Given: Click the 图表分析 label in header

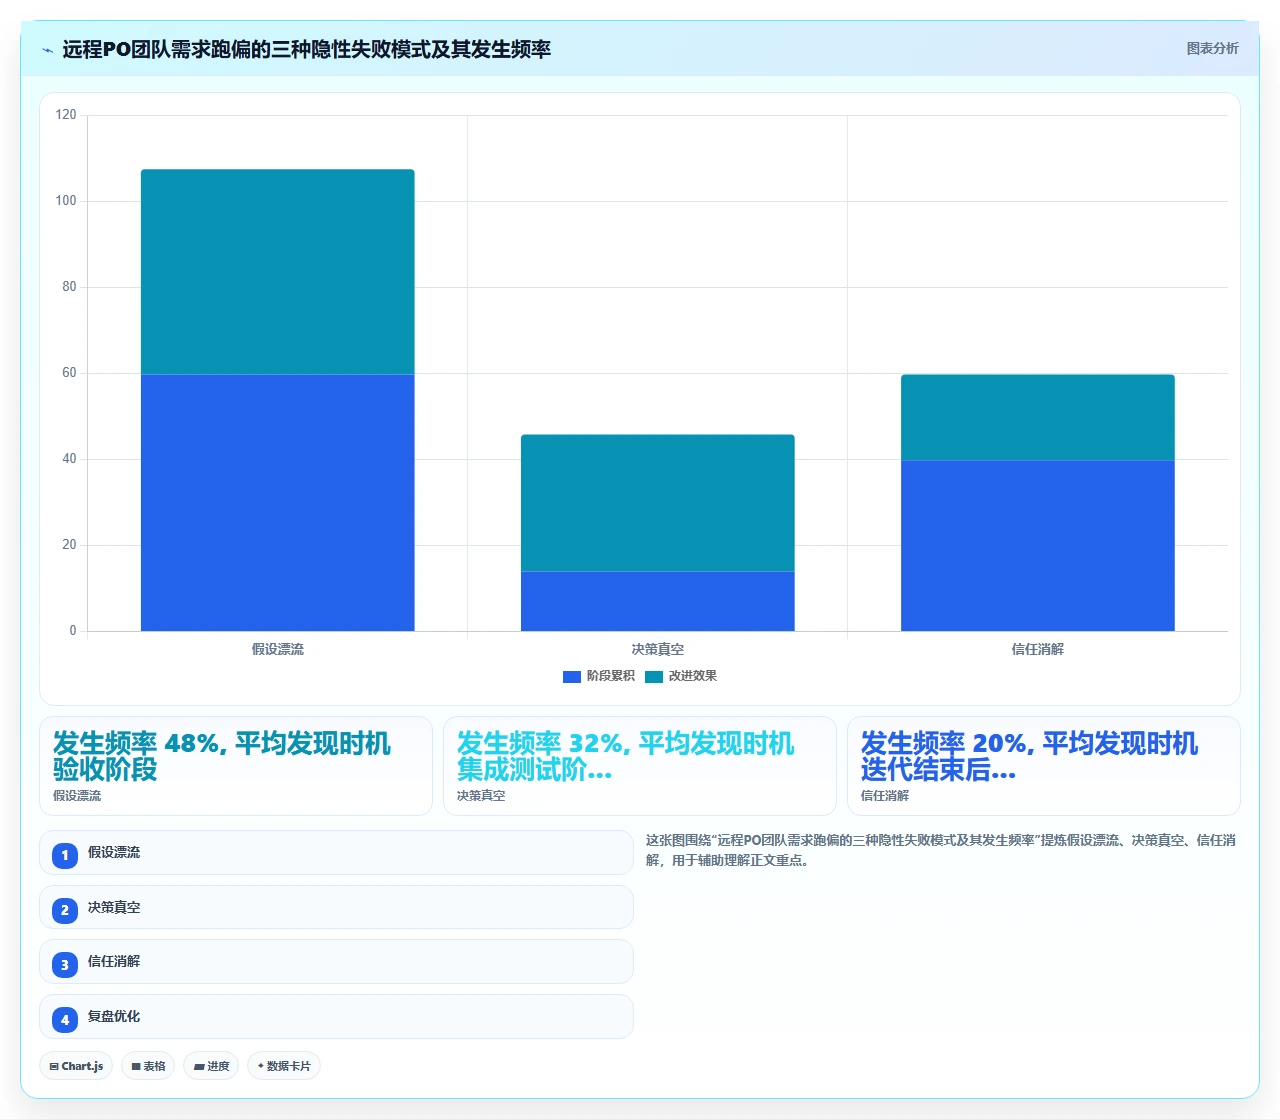Looking at the screenshot, I should coord(1212,49).
